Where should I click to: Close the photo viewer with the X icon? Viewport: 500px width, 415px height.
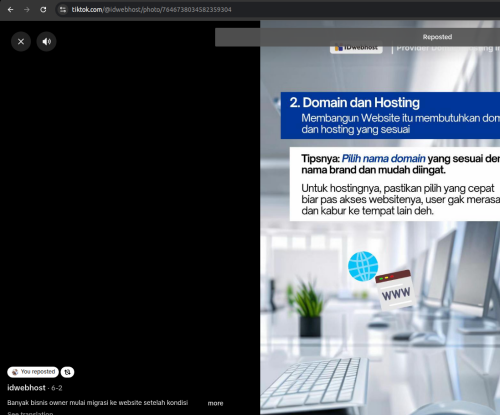tap(21, 42)
